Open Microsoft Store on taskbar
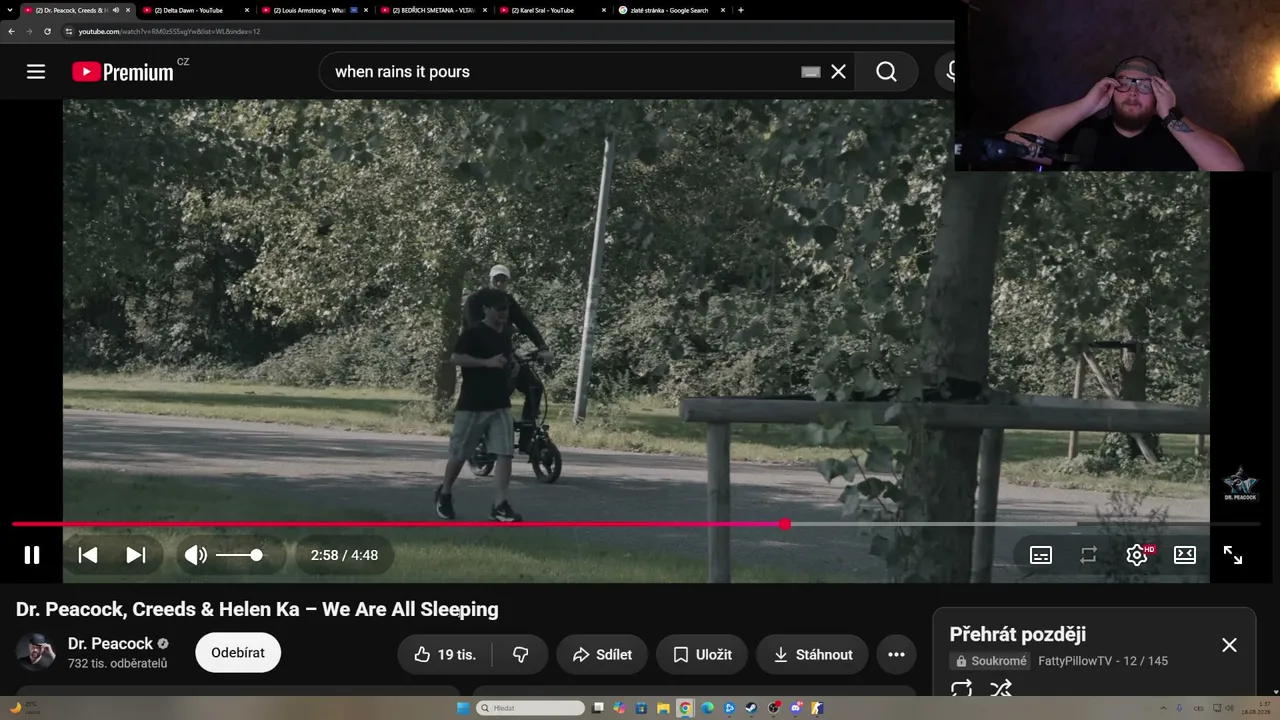 point(641,708)
